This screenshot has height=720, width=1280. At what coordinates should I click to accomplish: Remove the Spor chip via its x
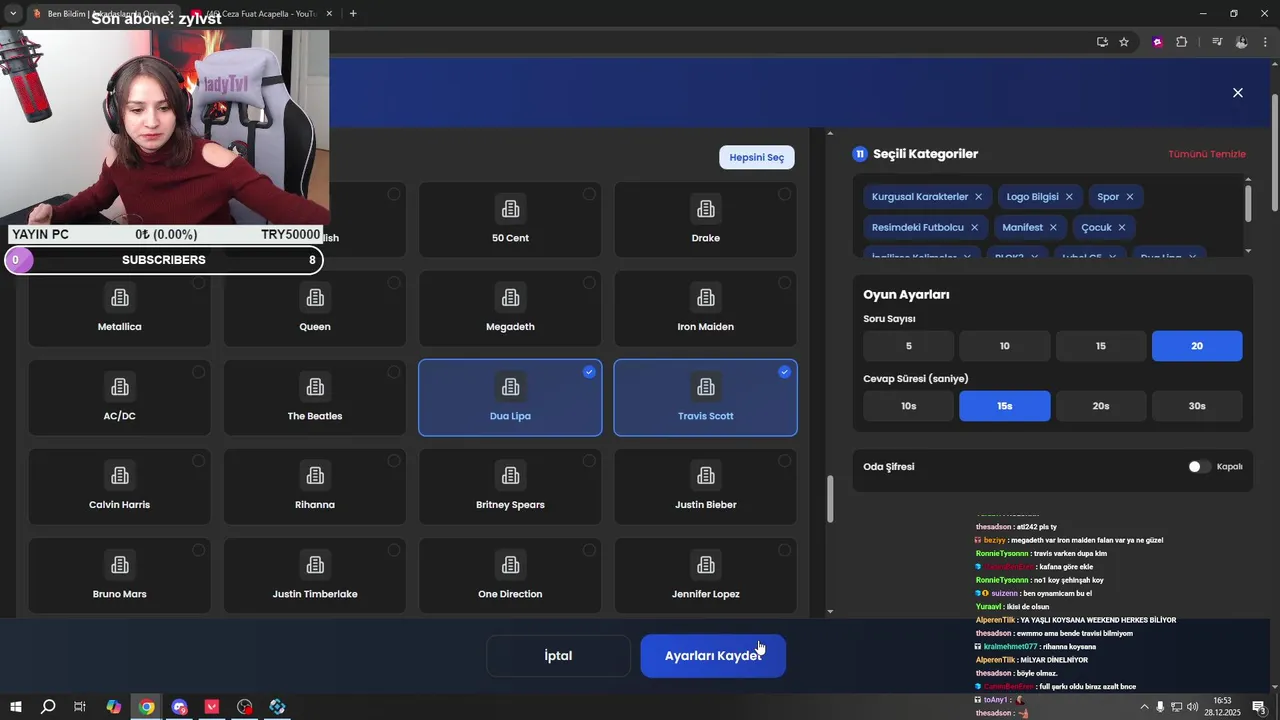point(1130,197)
